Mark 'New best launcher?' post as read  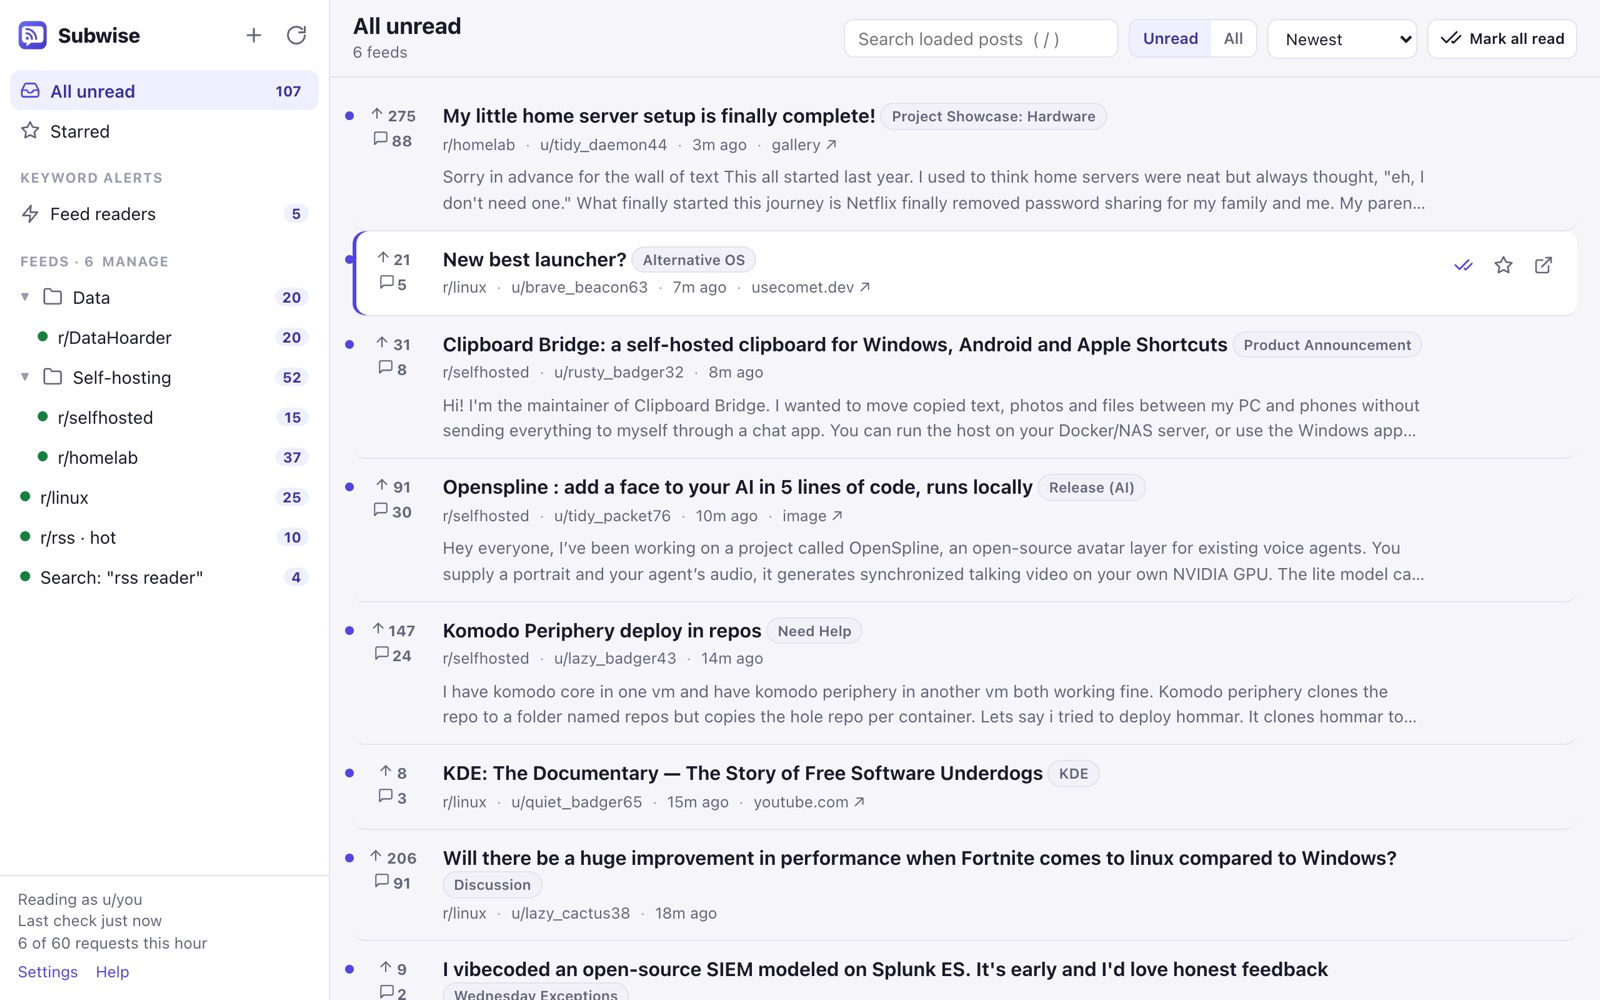click(x=1463, y=265)
